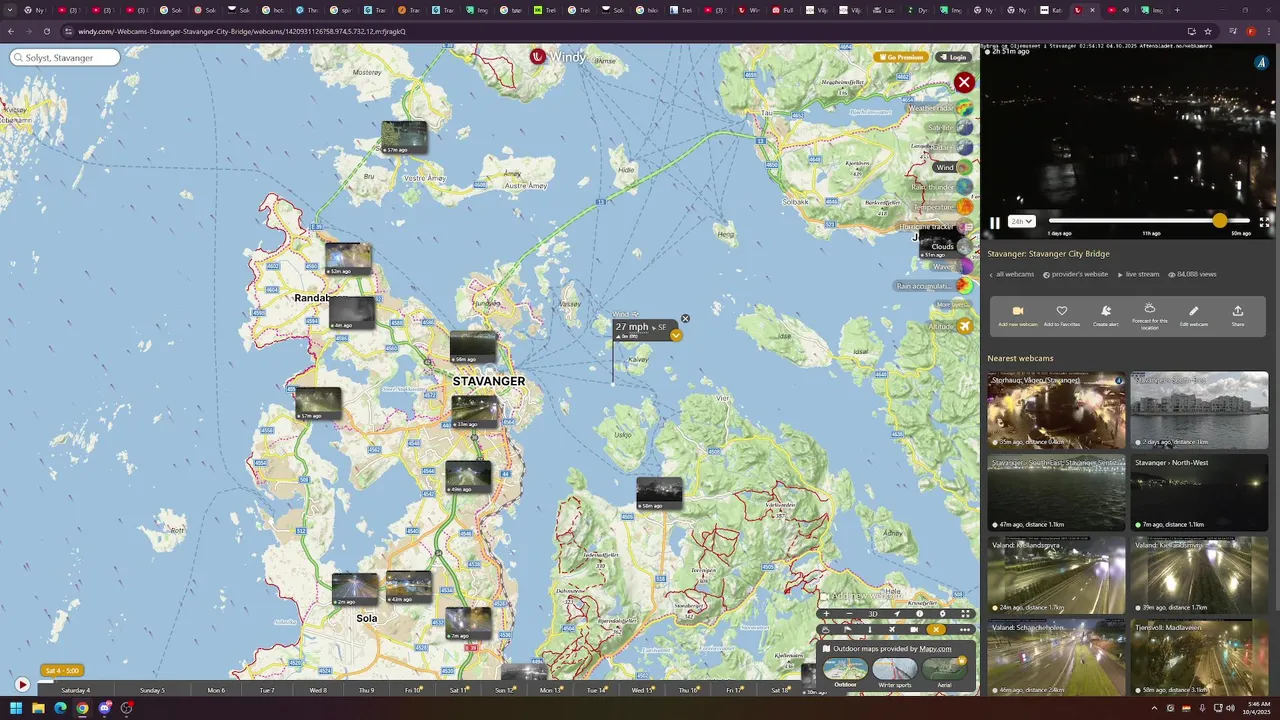Toggle the airplane icon in map toolbar
This screenshot has width=1280, height=720.
coord(892,630)
